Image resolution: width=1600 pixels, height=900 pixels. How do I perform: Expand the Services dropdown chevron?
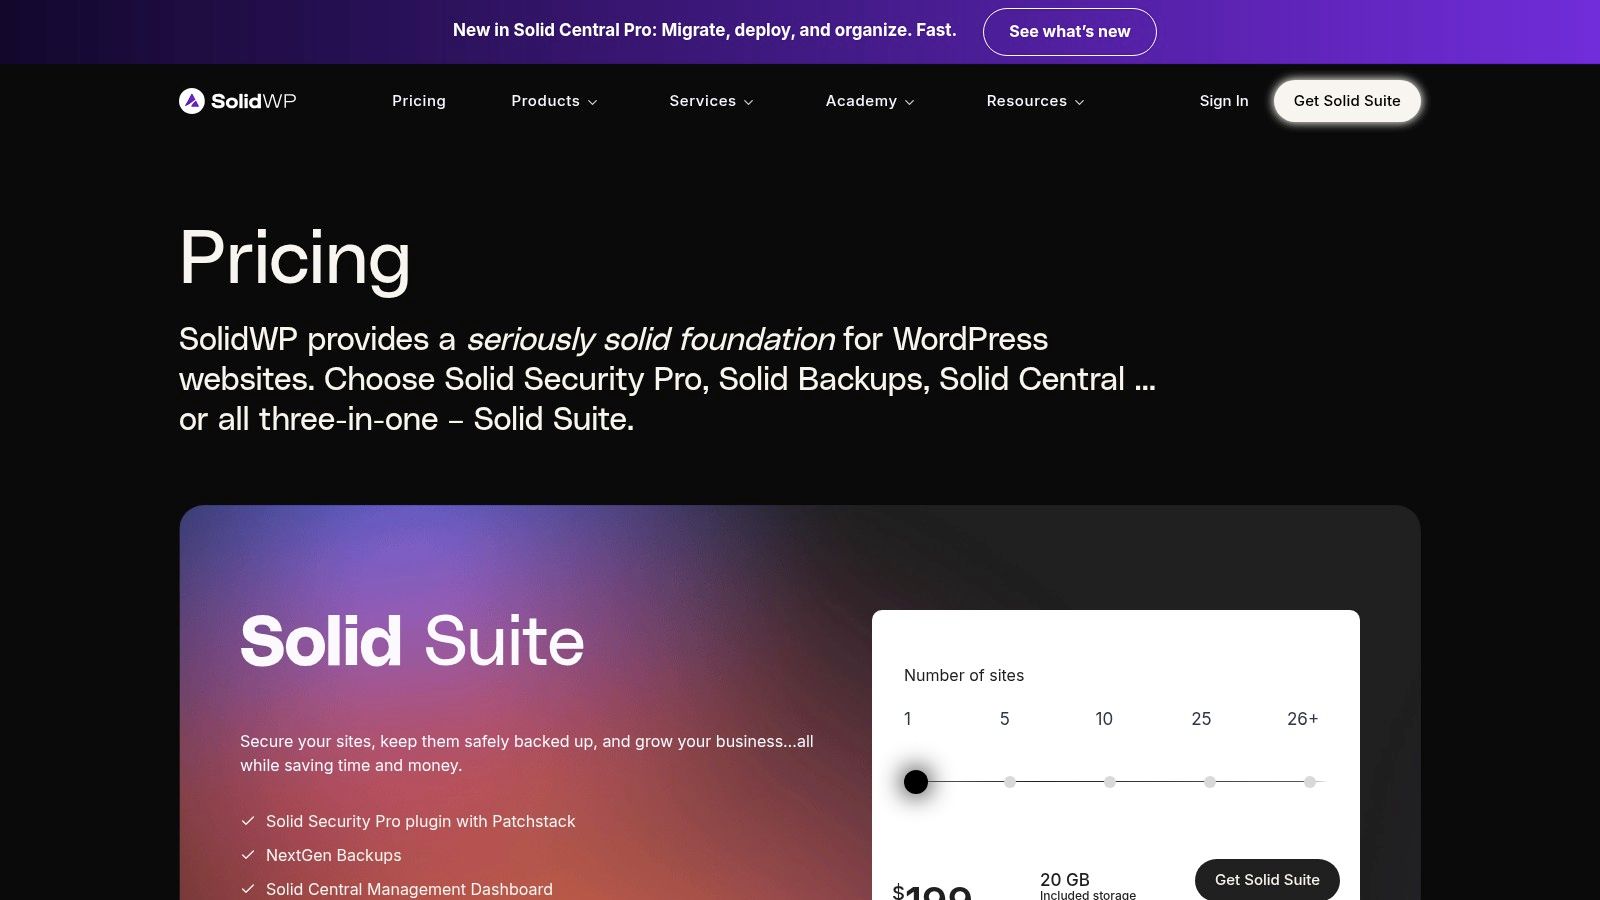[748, 102]
